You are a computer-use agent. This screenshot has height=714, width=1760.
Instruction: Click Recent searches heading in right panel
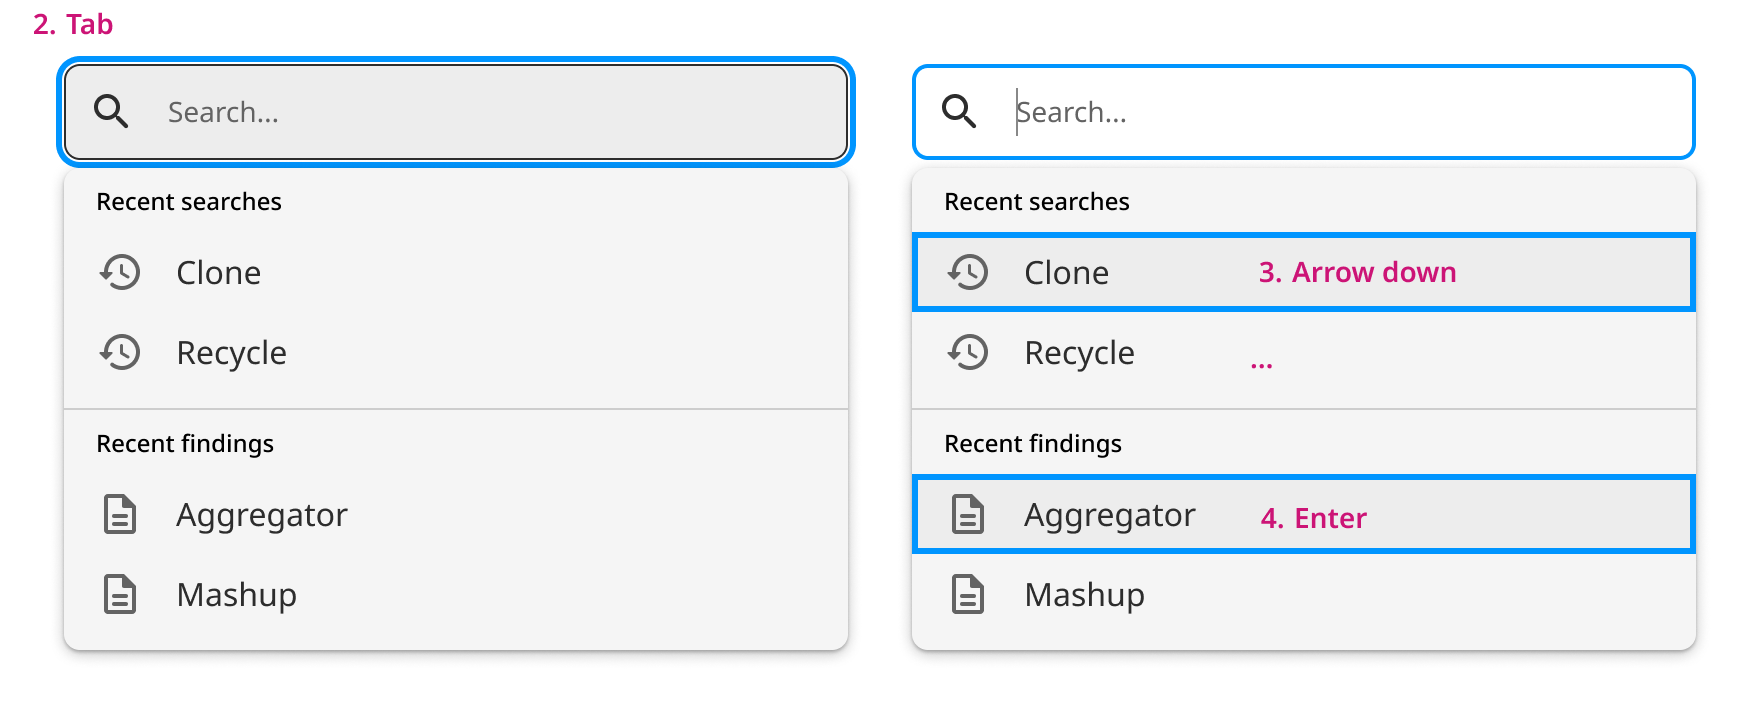click(1037, 202)
